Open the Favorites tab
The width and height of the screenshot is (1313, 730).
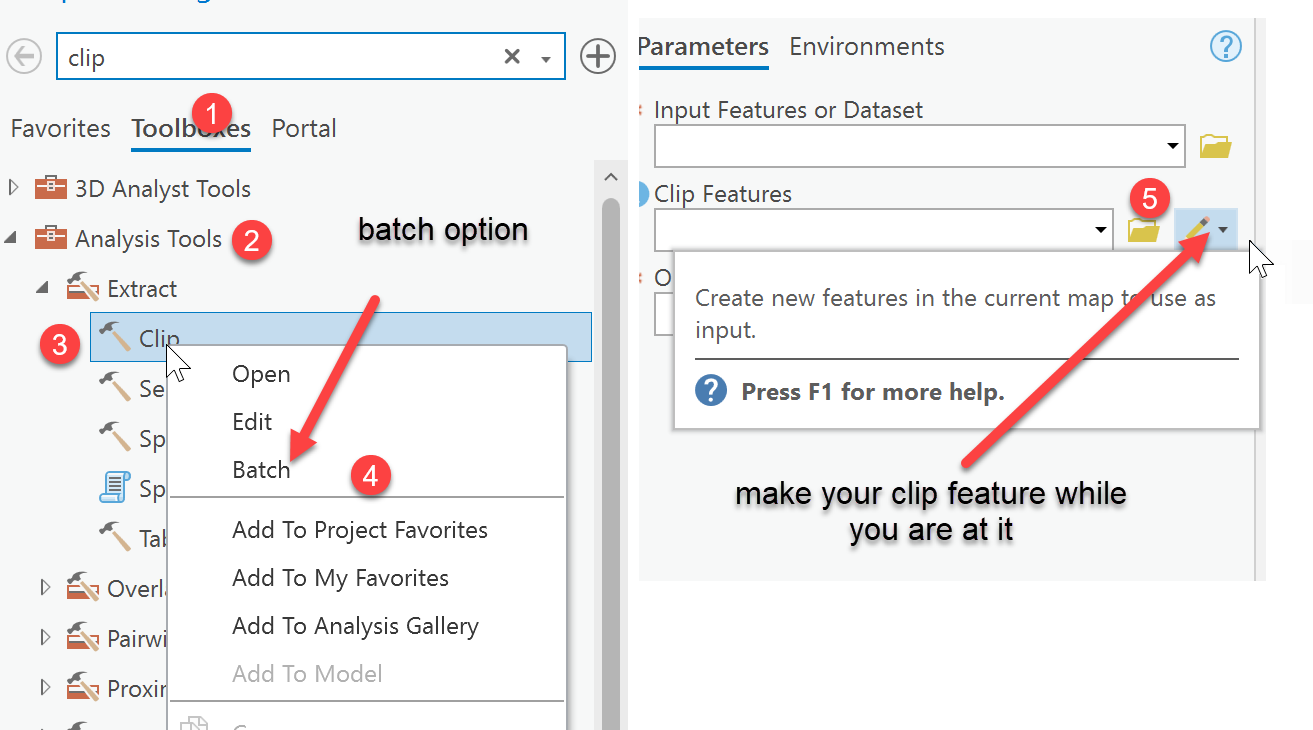tap(60, 128)
